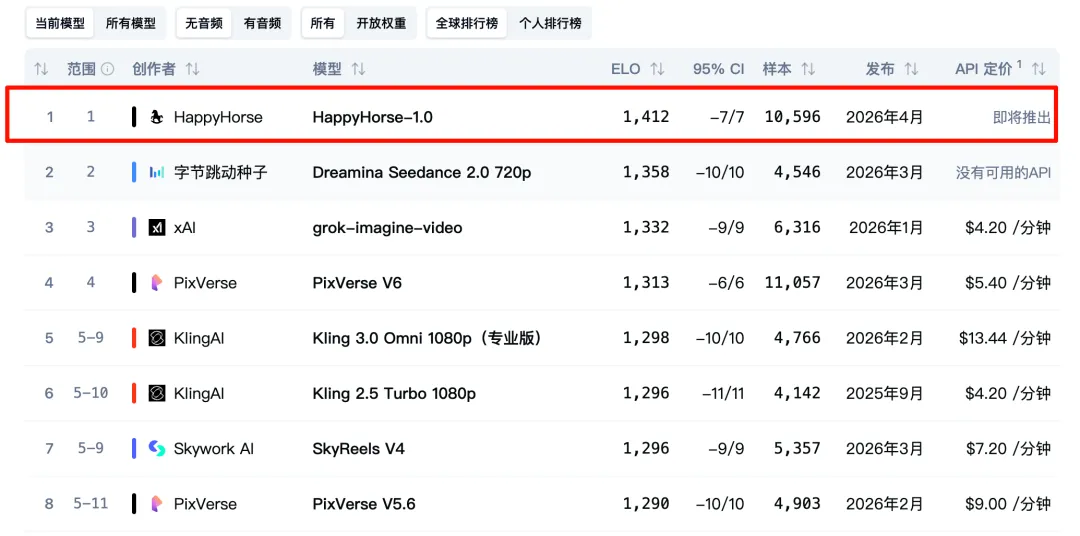
Task: Click the HappyHorse creator logo icon
Action: 157,117
